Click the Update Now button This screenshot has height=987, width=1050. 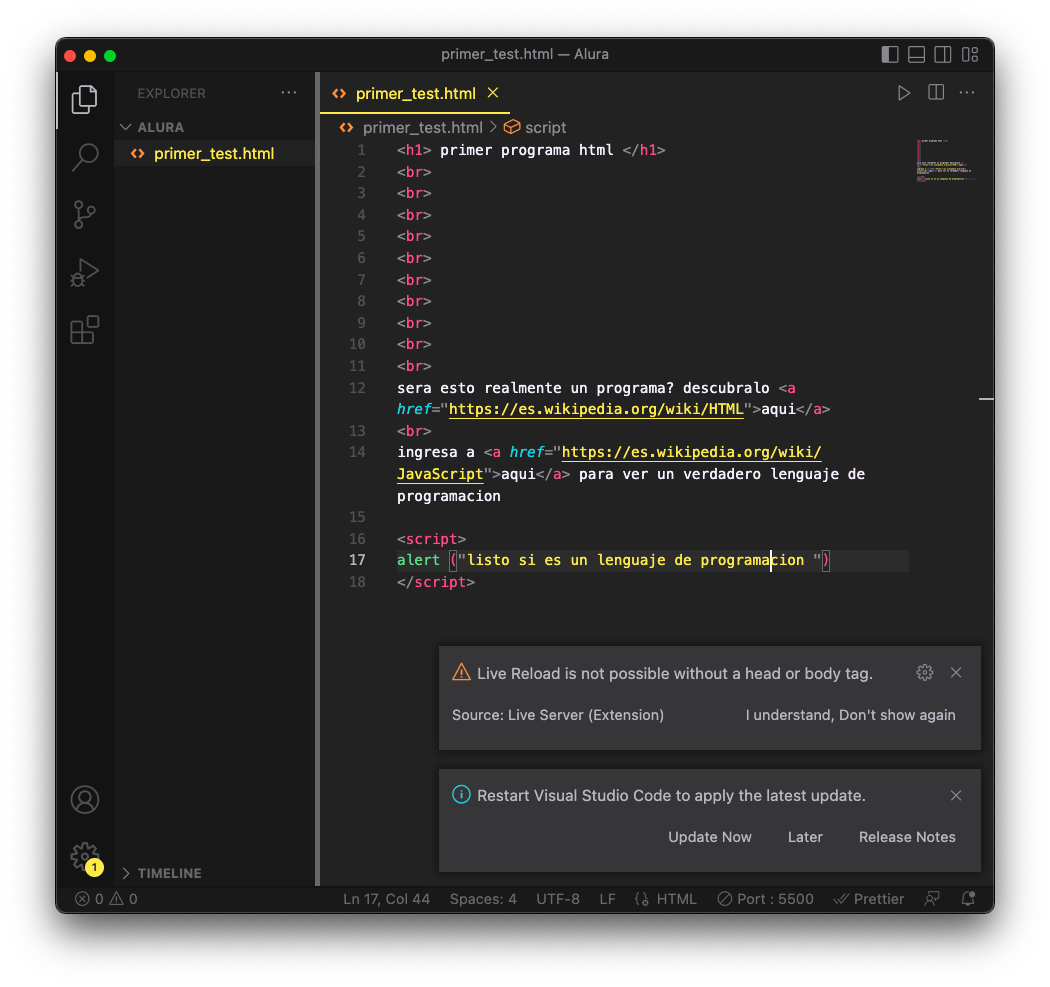tap(710, 837)
